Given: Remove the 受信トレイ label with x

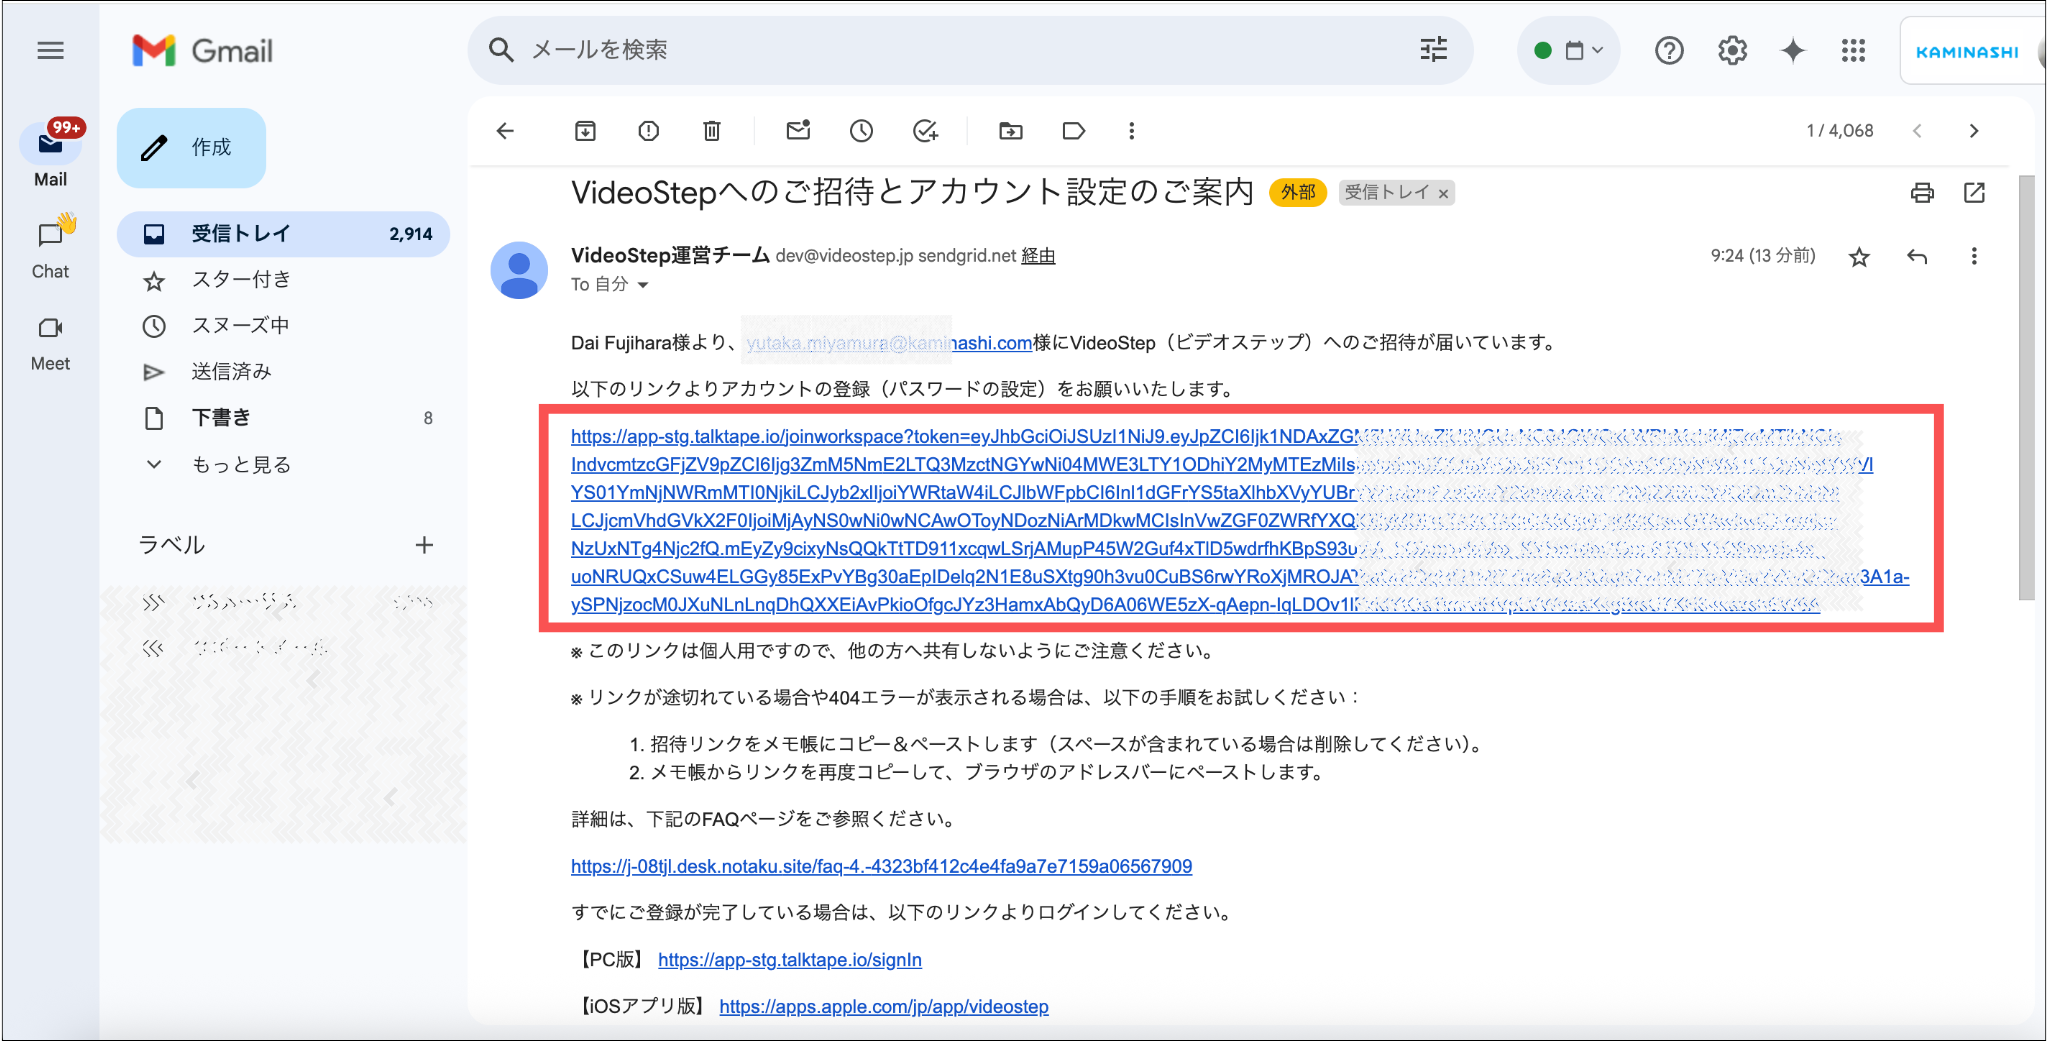Looking at the screenshot, I should [x=1443, y=194].
